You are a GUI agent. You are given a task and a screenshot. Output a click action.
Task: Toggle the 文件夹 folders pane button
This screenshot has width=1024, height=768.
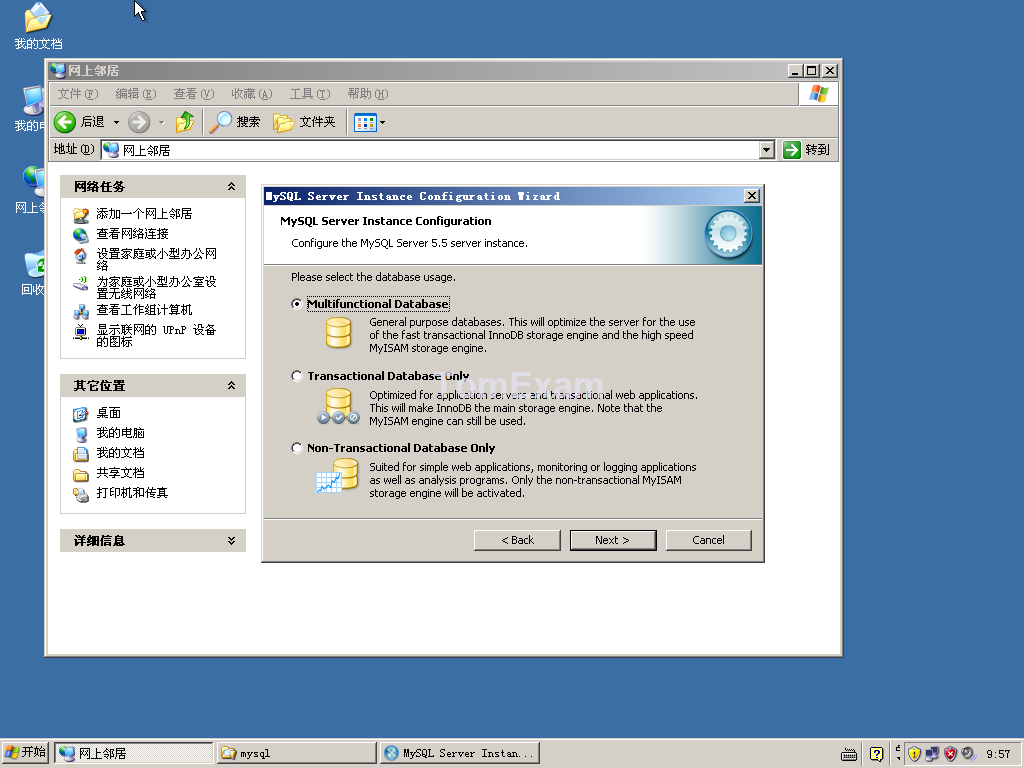pyautogui.click(x=304, y=121)
